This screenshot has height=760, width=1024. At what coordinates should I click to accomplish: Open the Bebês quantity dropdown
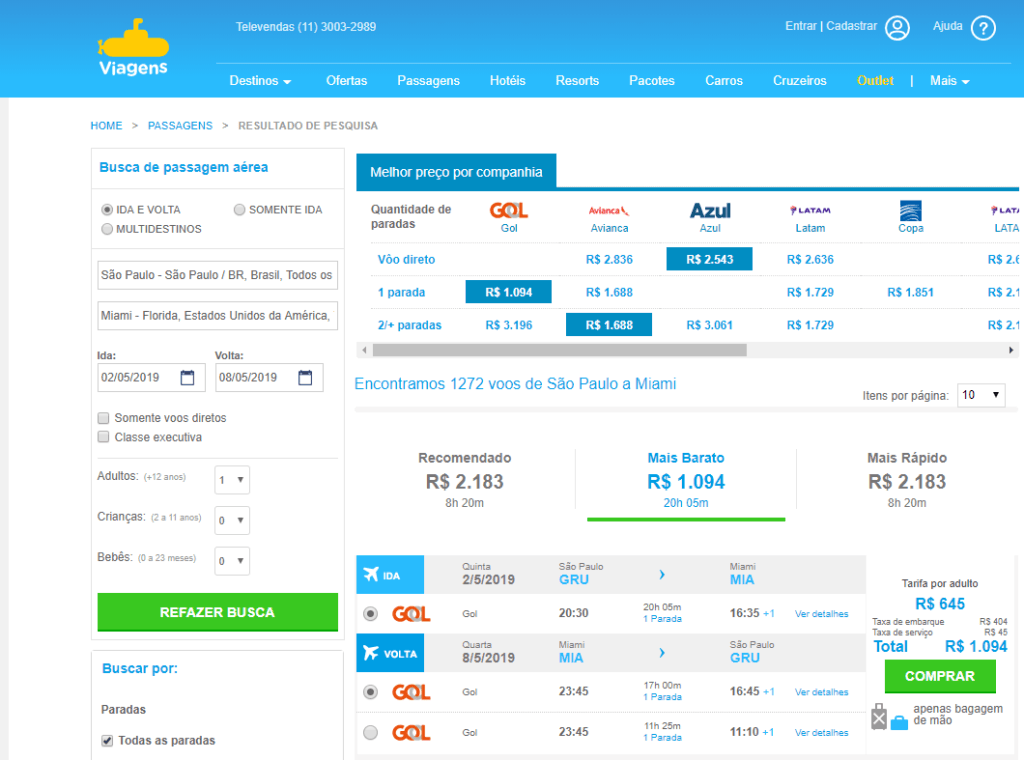(x=232, y=561)
